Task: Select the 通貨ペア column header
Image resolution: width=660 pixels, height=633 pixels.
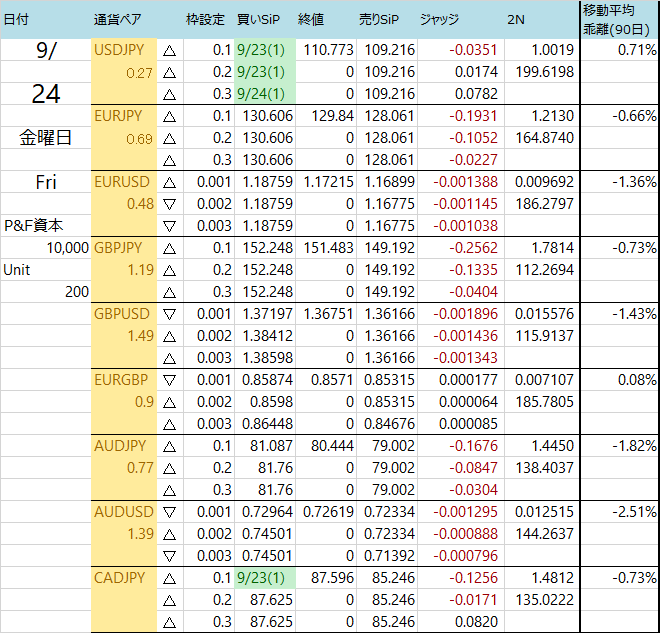Action: pyautogui.click(x=117, y=19)
